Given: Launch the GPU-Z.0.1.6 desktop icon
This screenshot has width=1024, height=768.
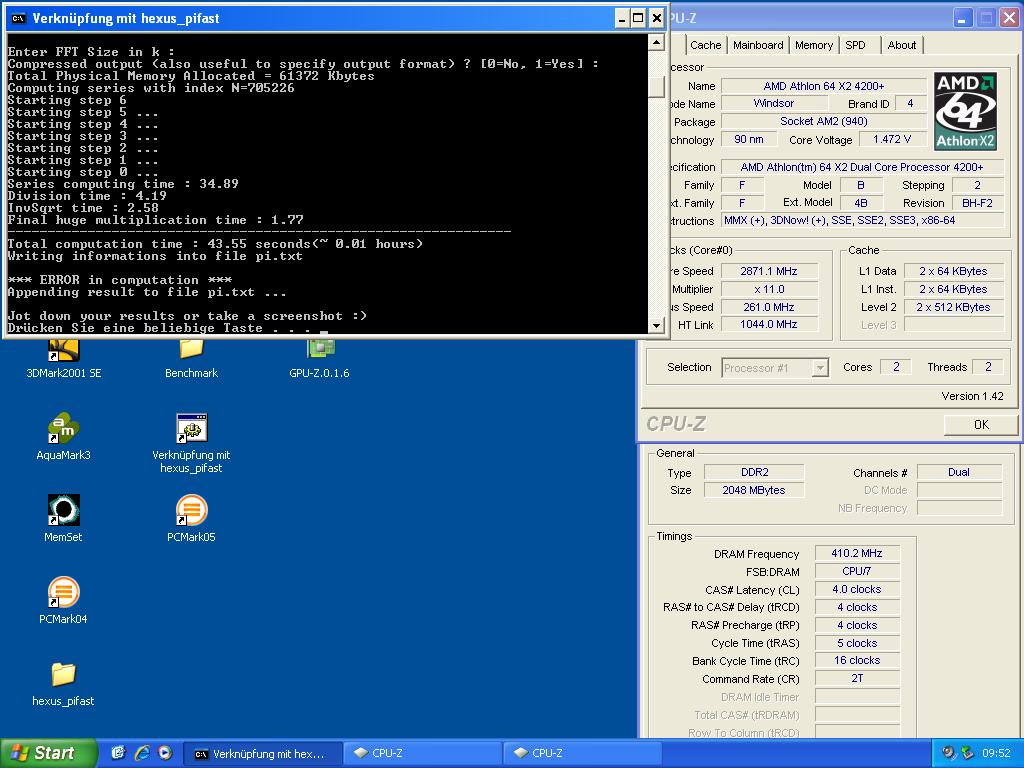Looking at the screenshot, I should pos(319,359).
